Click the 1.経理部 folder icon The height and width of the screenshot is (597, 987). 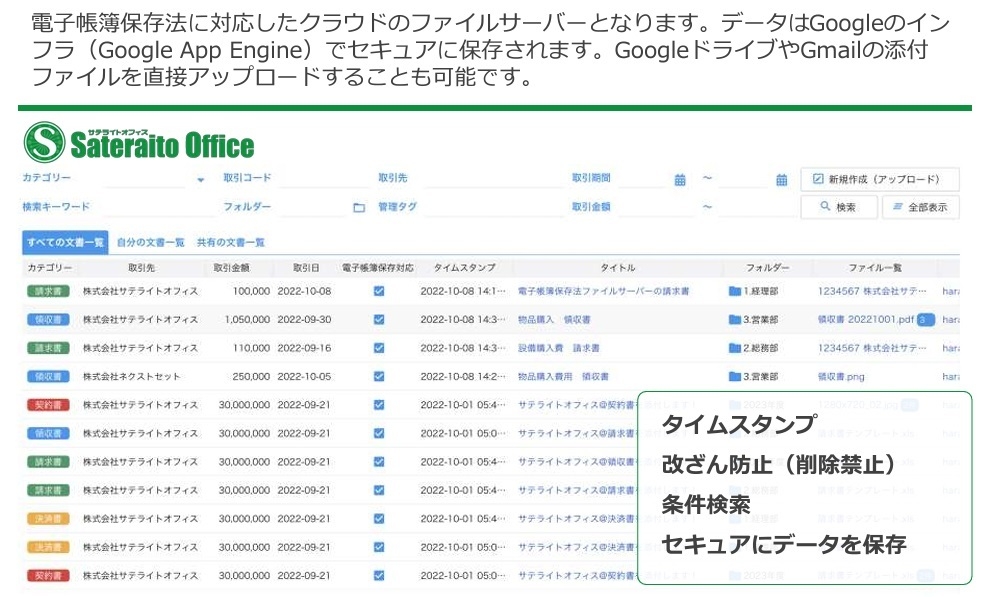(x=735, y=292)
